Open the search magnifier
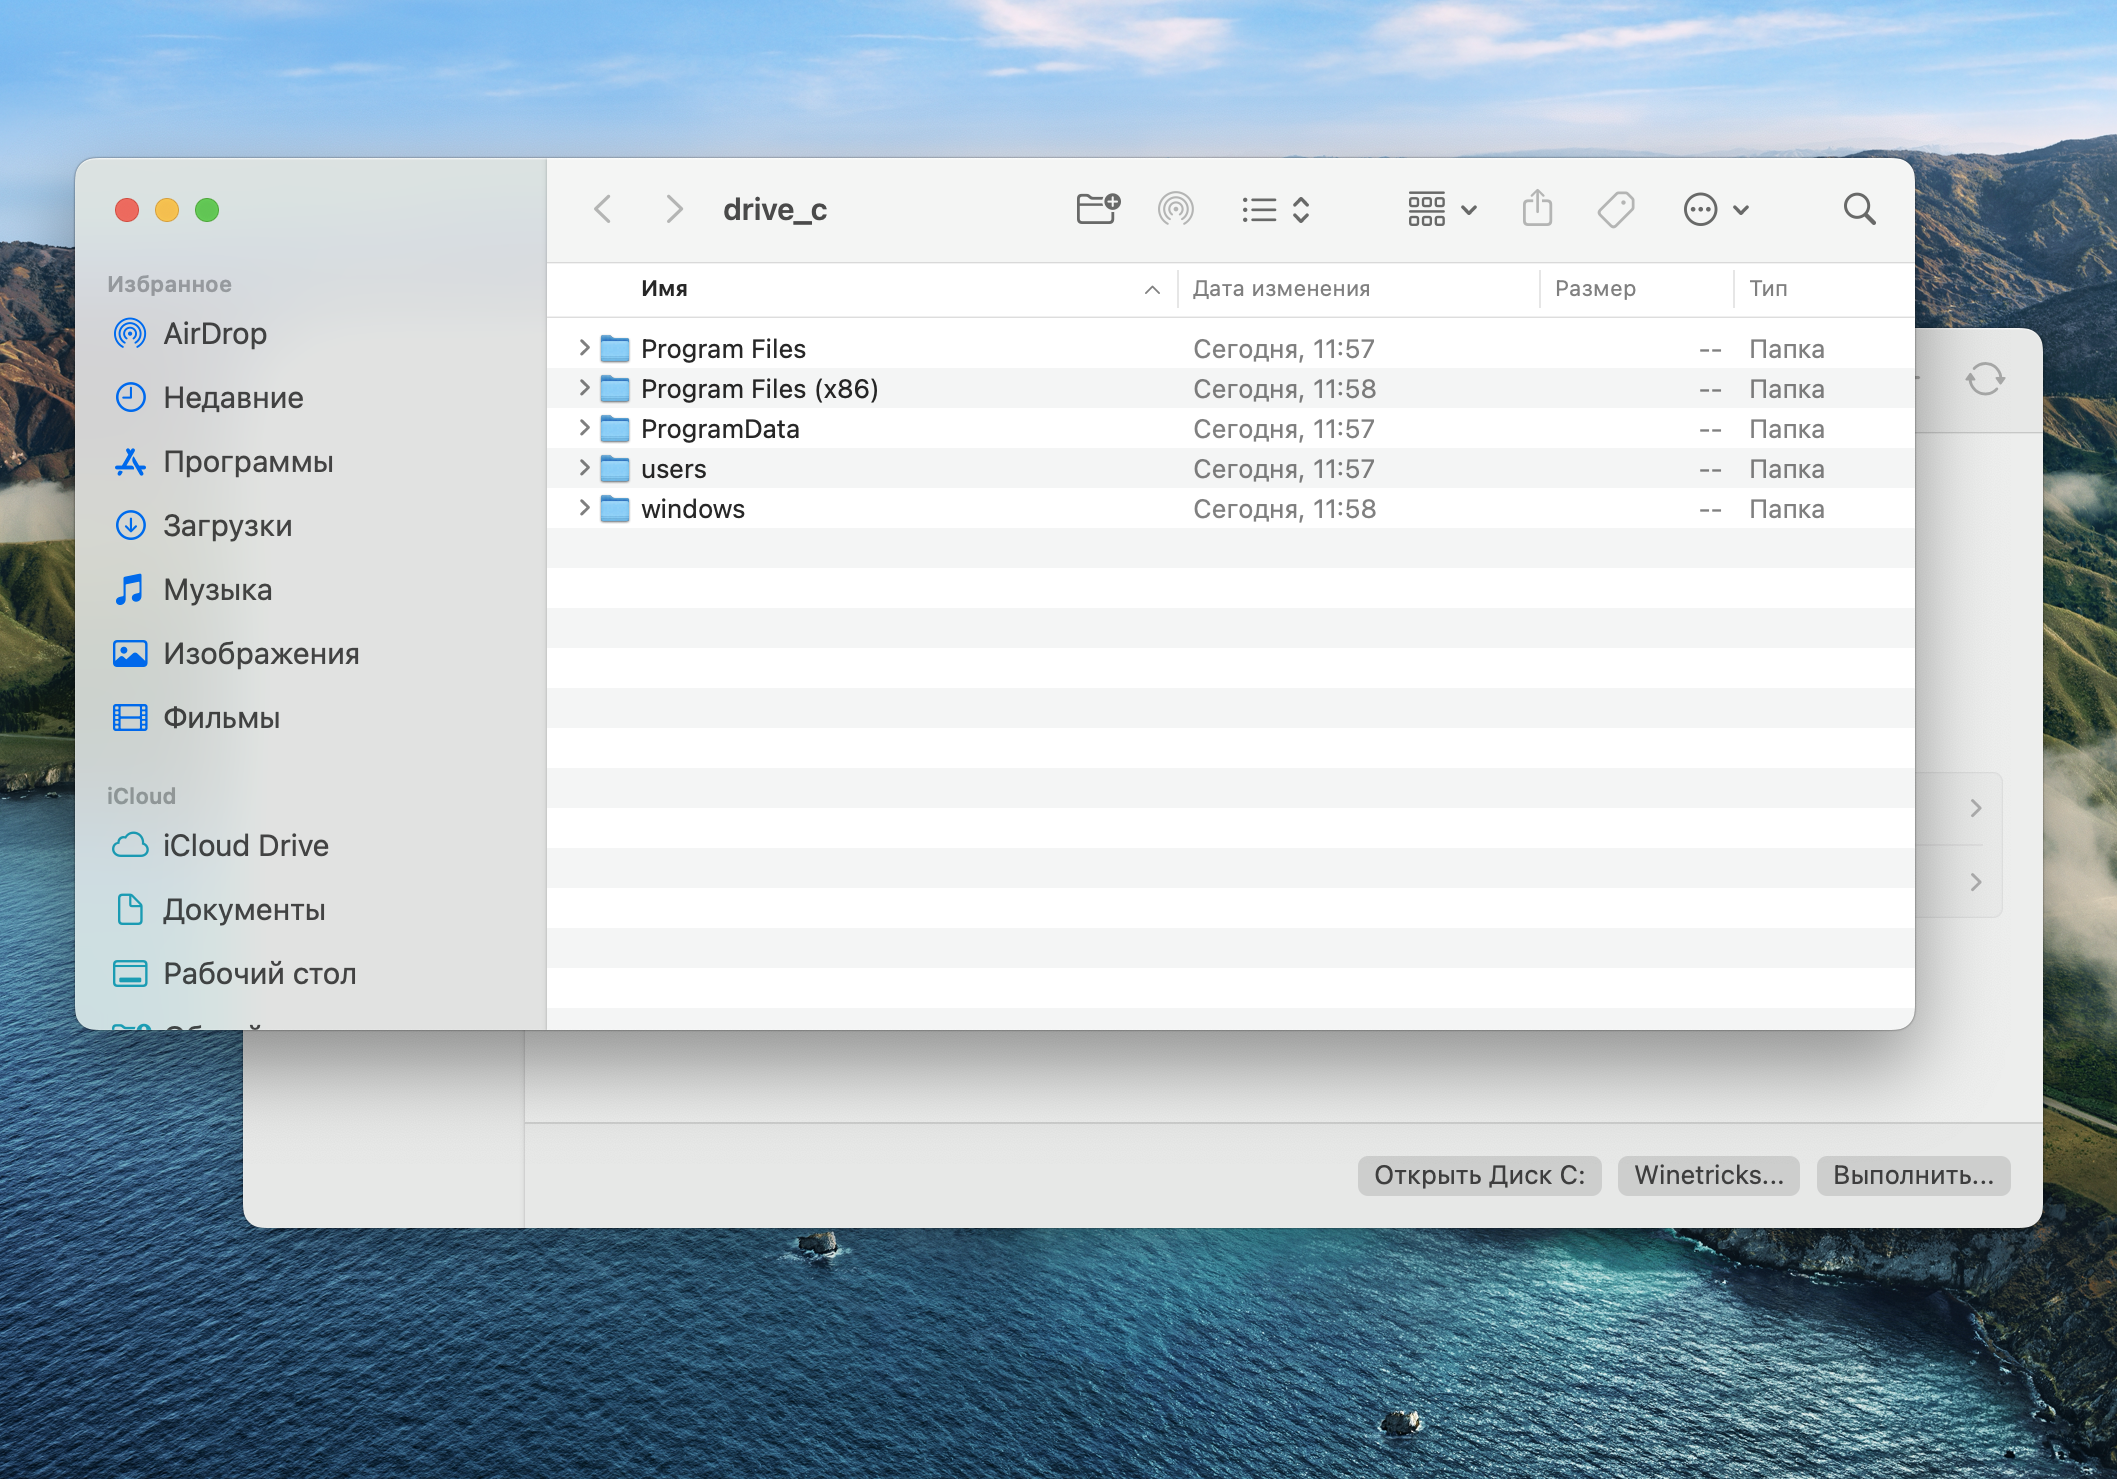Screen dimensions: 2117x1479 coord(1859,210)
